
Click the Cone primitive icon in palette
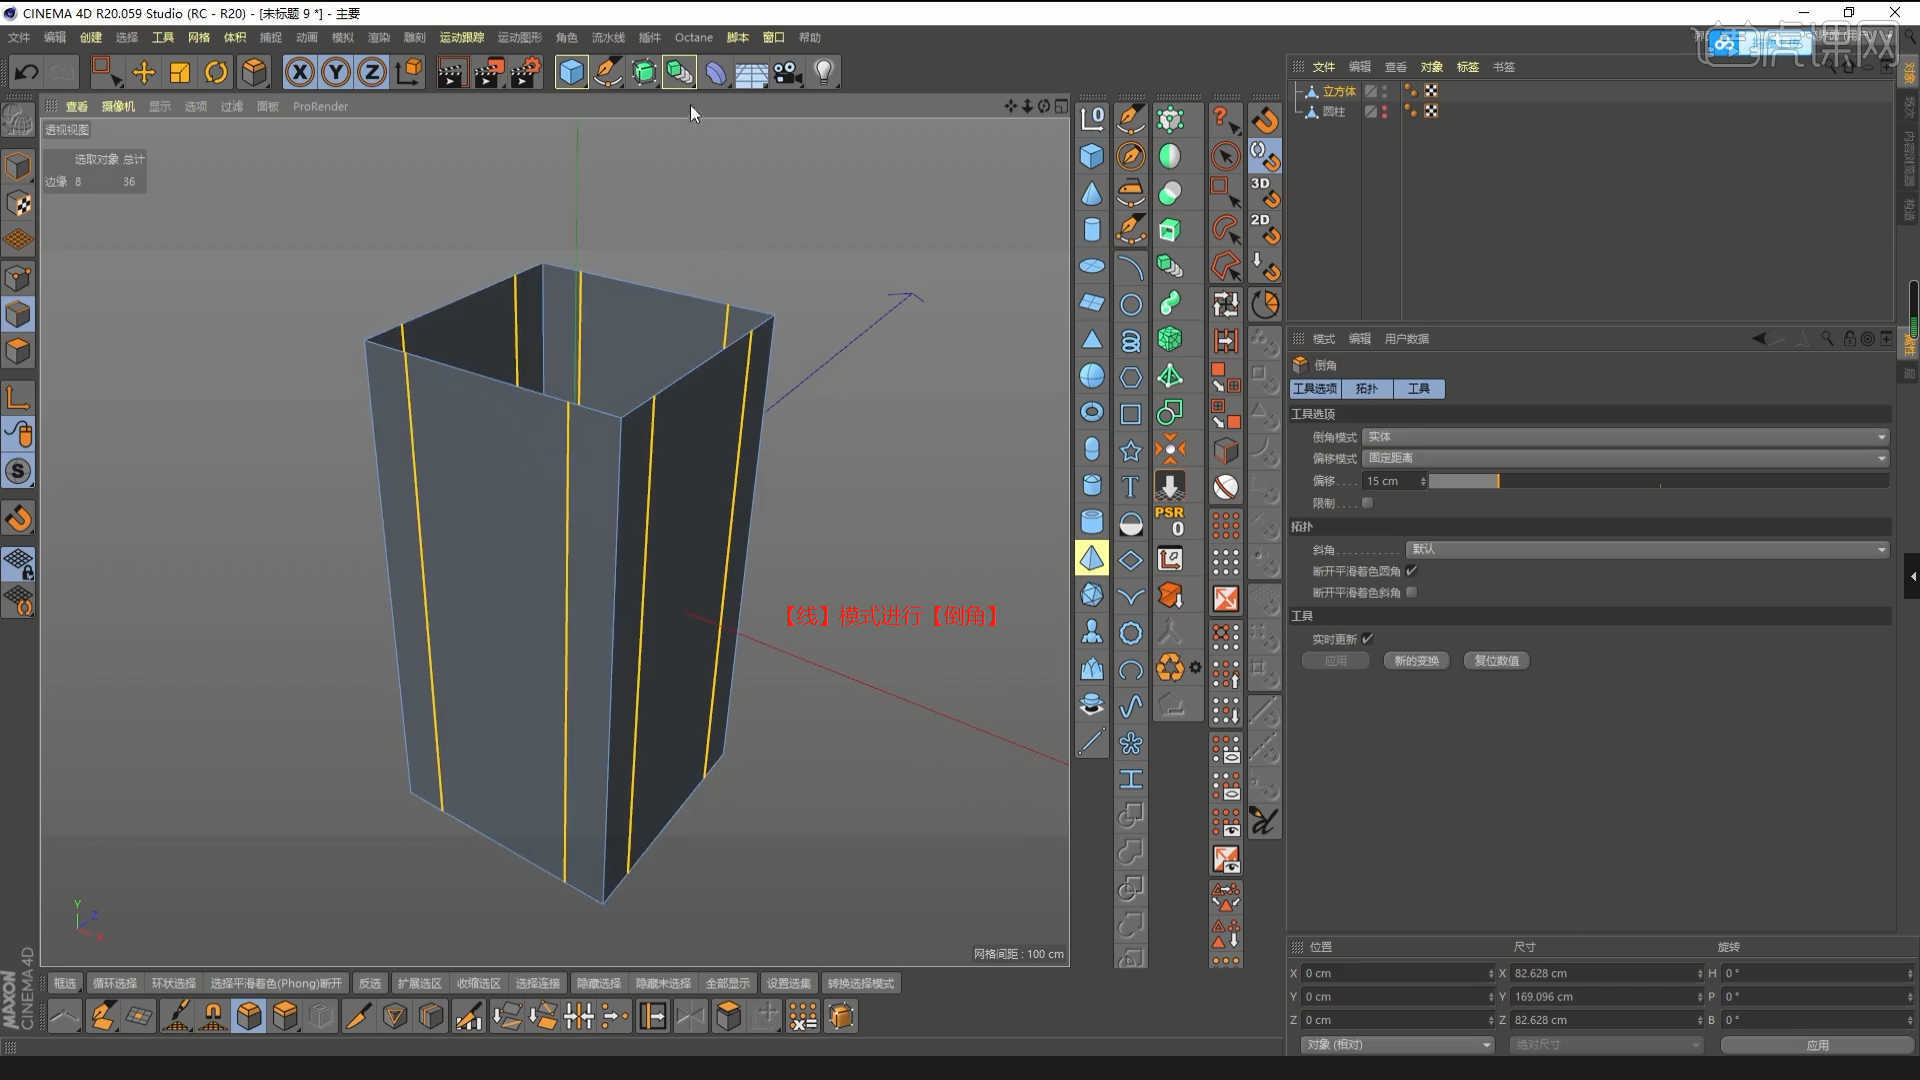(x=1092, y=193)
